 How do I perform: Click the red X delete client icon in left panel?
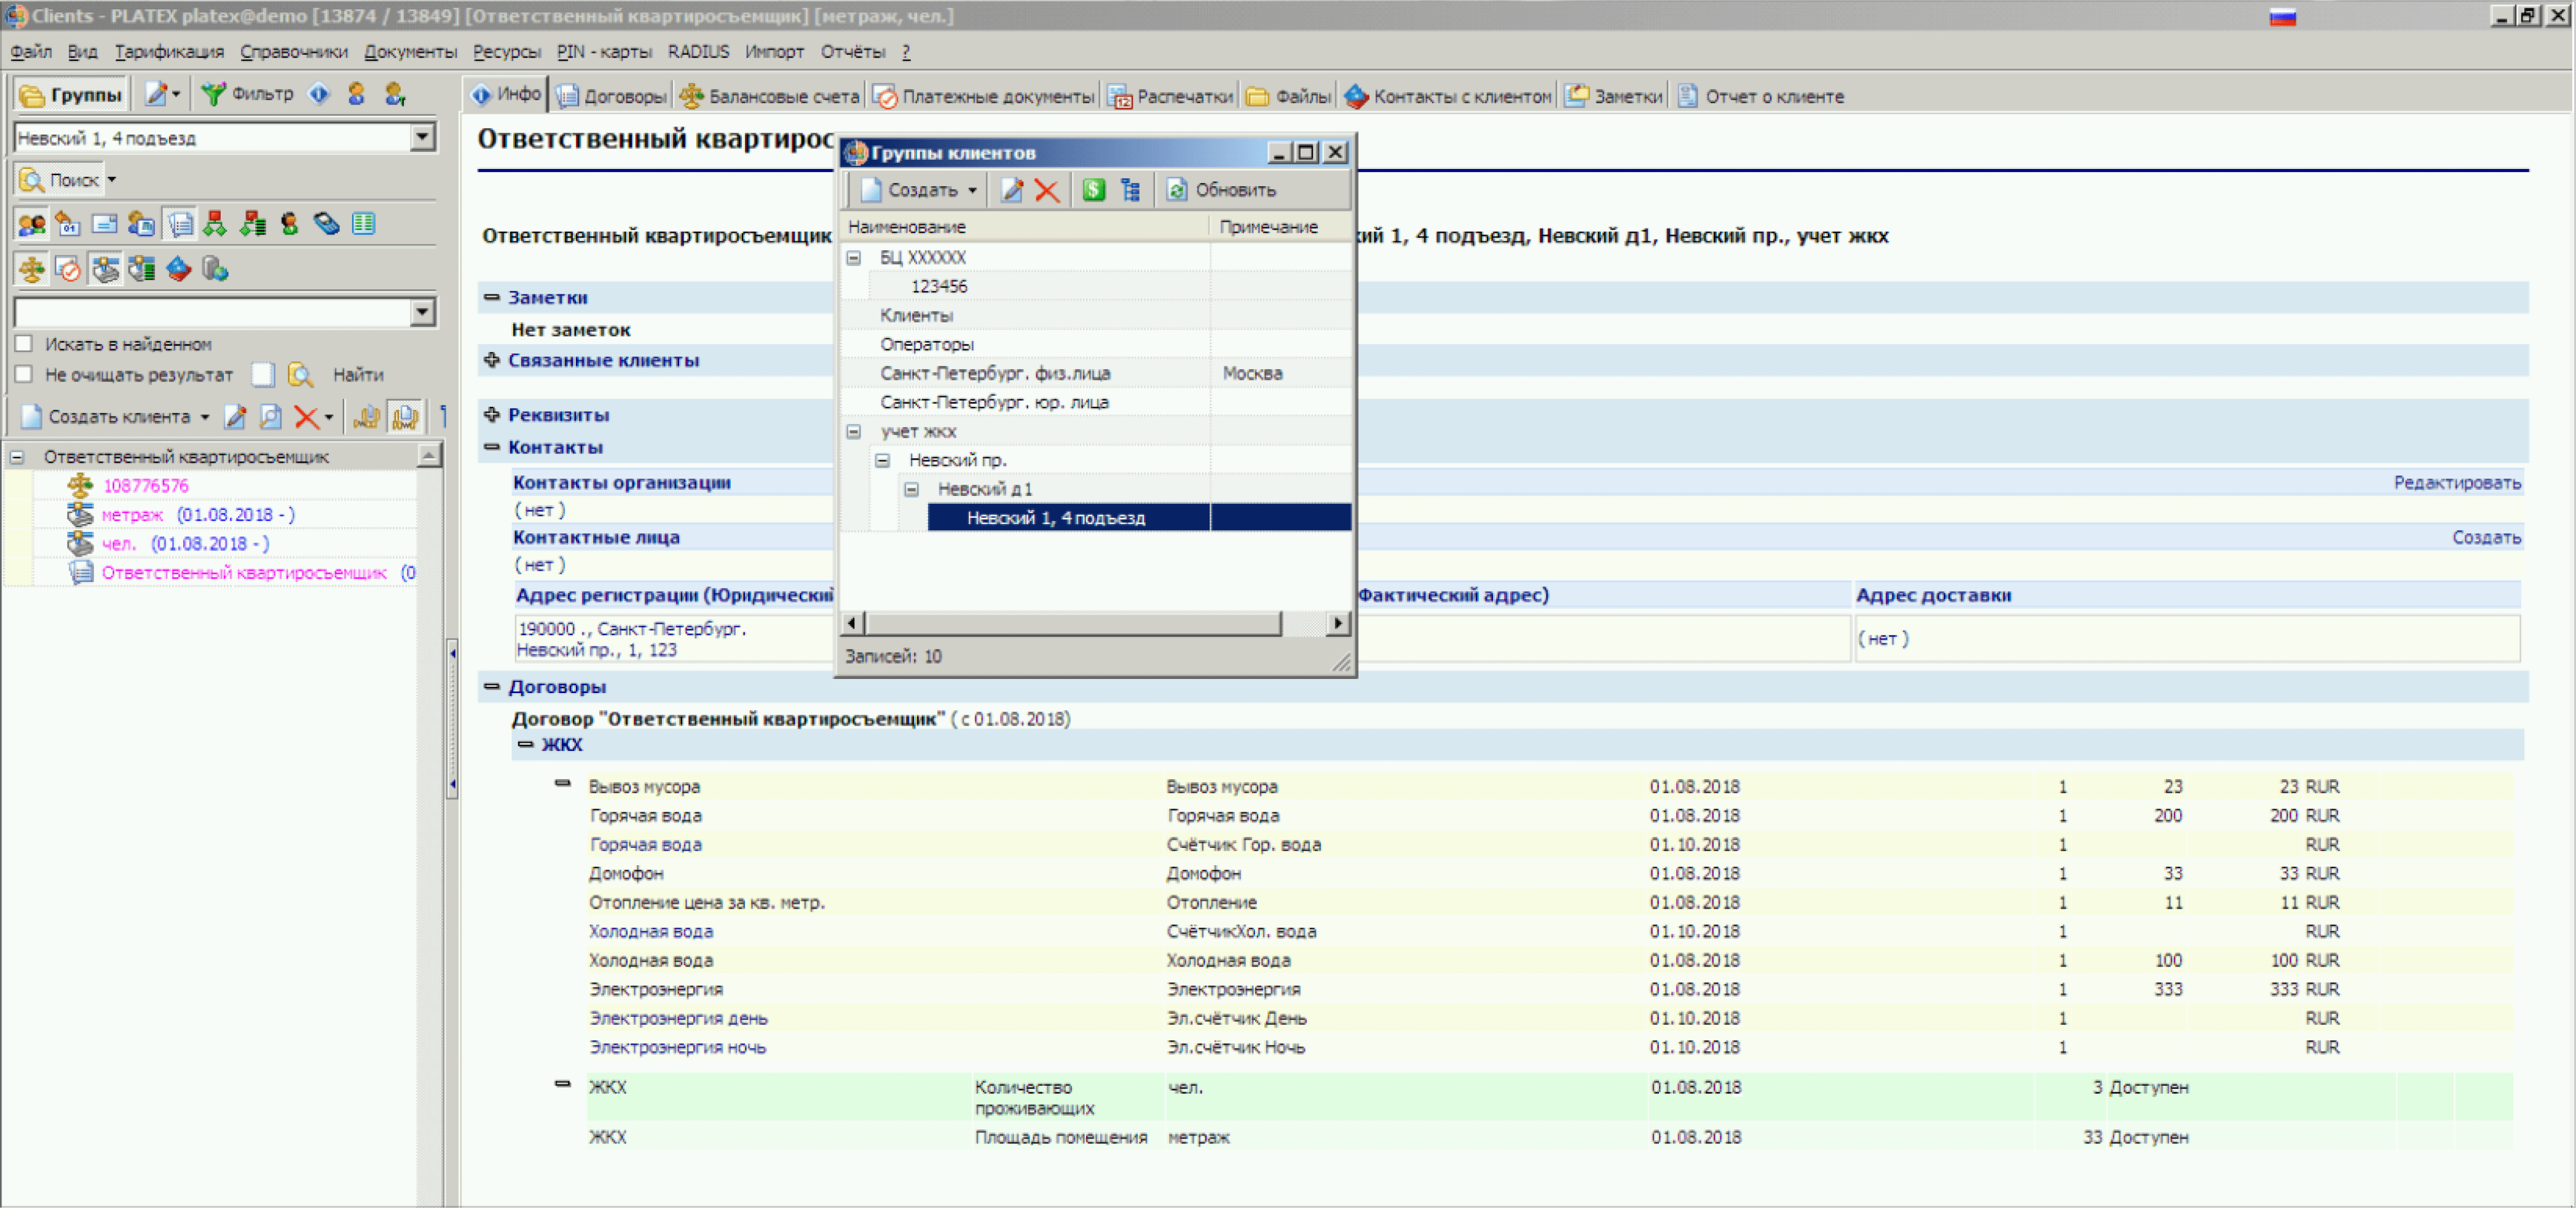pyautogui.click(x=307, y=417)
